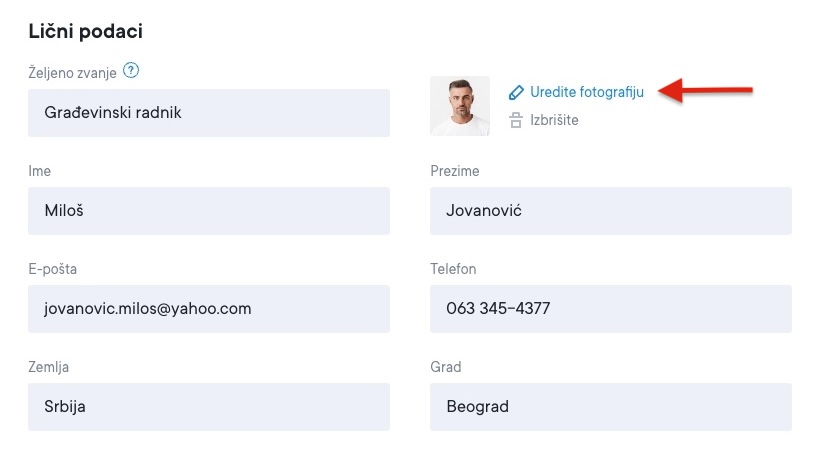Click the trash icon beside Izbrišite
Viewport: 819px width, 457px height.
click(516, 121)
